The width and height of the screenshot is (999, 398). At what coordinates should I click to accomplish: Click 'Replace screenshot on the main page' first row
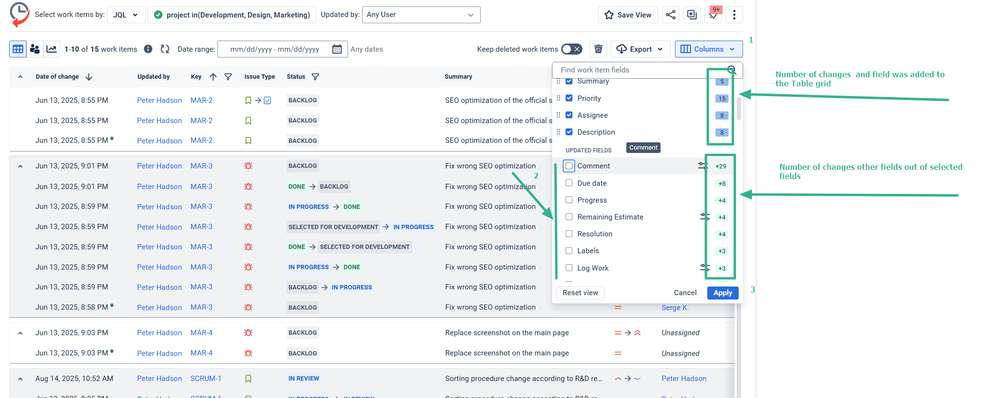[x=507, y=332]
